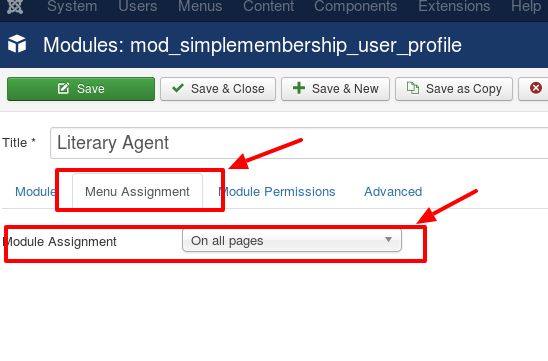The height and width of the screenshot is (361, 548).
Task: Click the Joomla logo icon
Action: pos(15,6)
